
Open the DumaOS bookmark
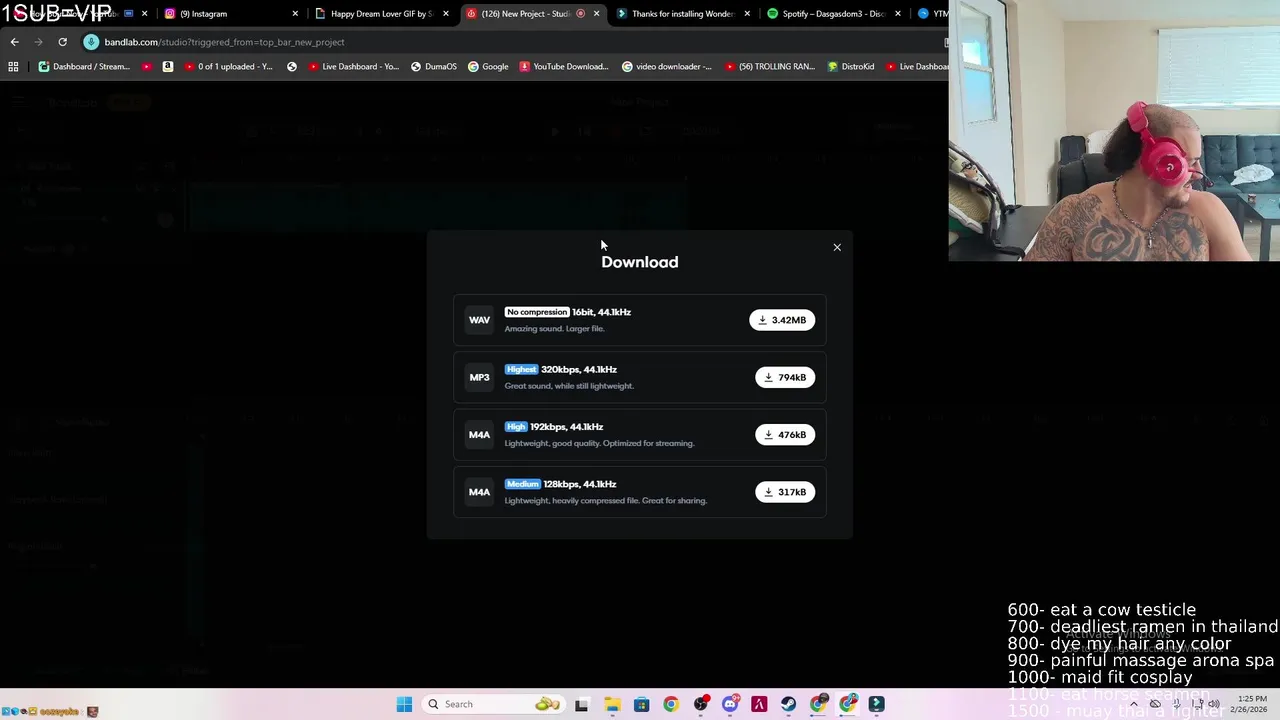(433, 67)
